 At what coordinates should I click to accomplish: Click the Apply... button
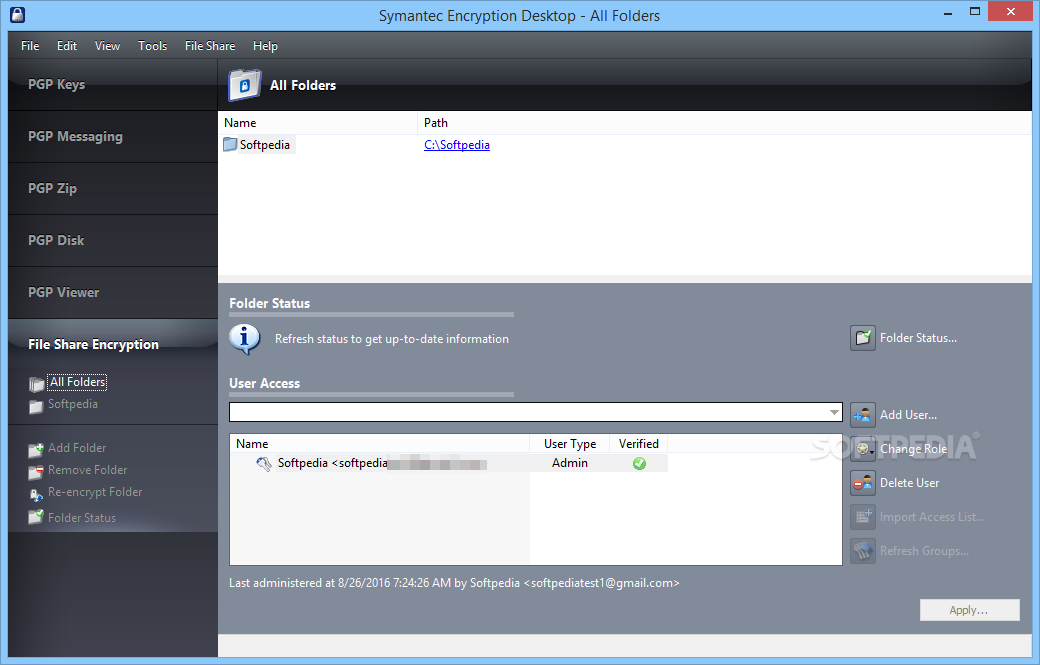coord(969,610)
